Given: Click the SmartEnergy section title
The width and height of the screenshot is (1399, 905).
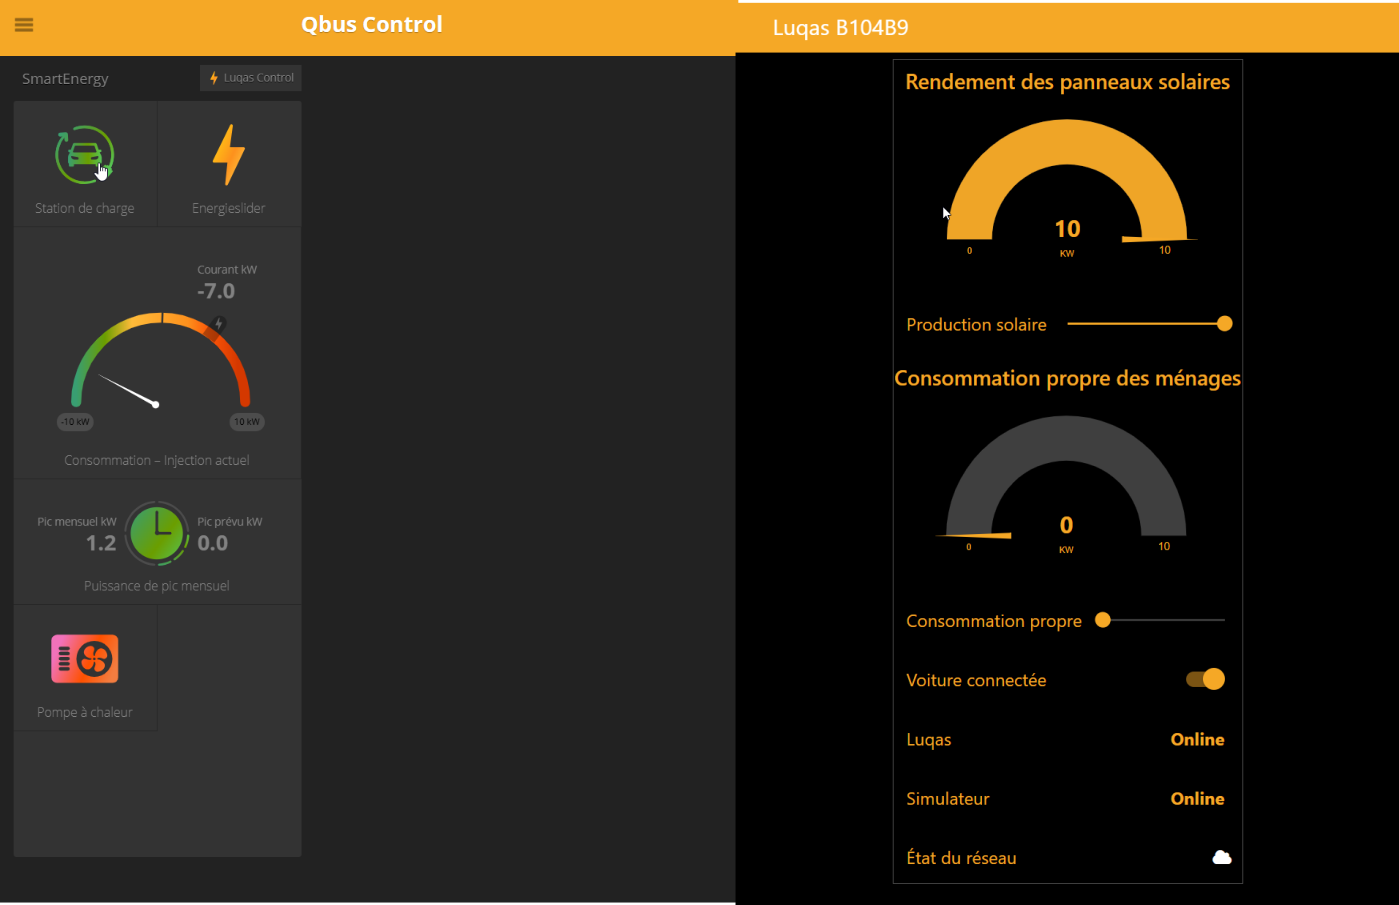Looking at the screenshot, I should click(x=65, y=78).
